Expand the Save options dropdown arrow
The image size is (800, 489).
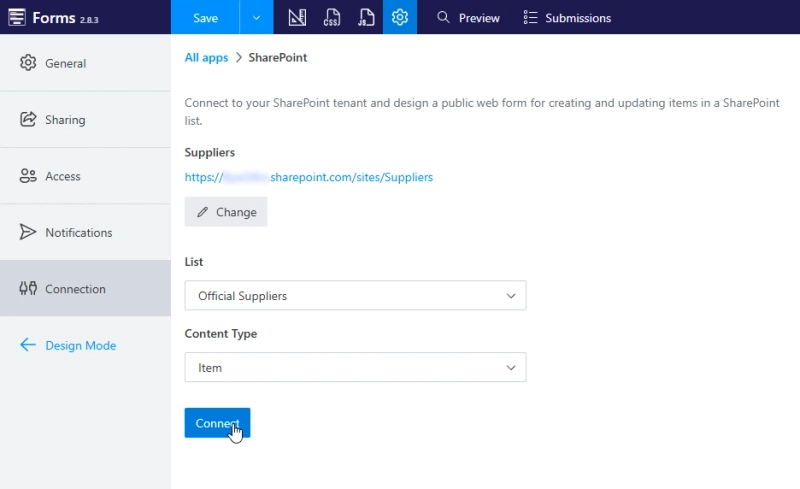pos(257,17)
